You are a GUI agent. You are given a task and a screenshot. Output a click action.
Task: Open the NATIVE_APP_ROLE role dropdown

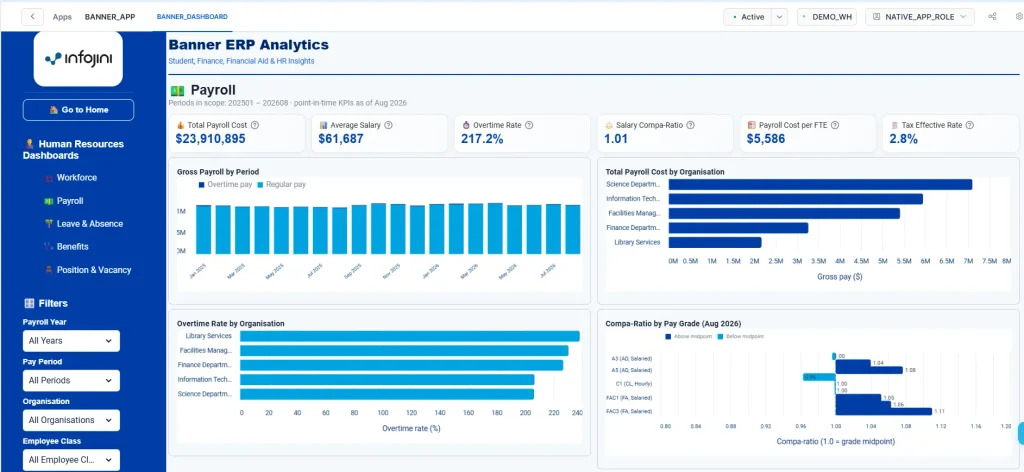(x=920, y=17)
